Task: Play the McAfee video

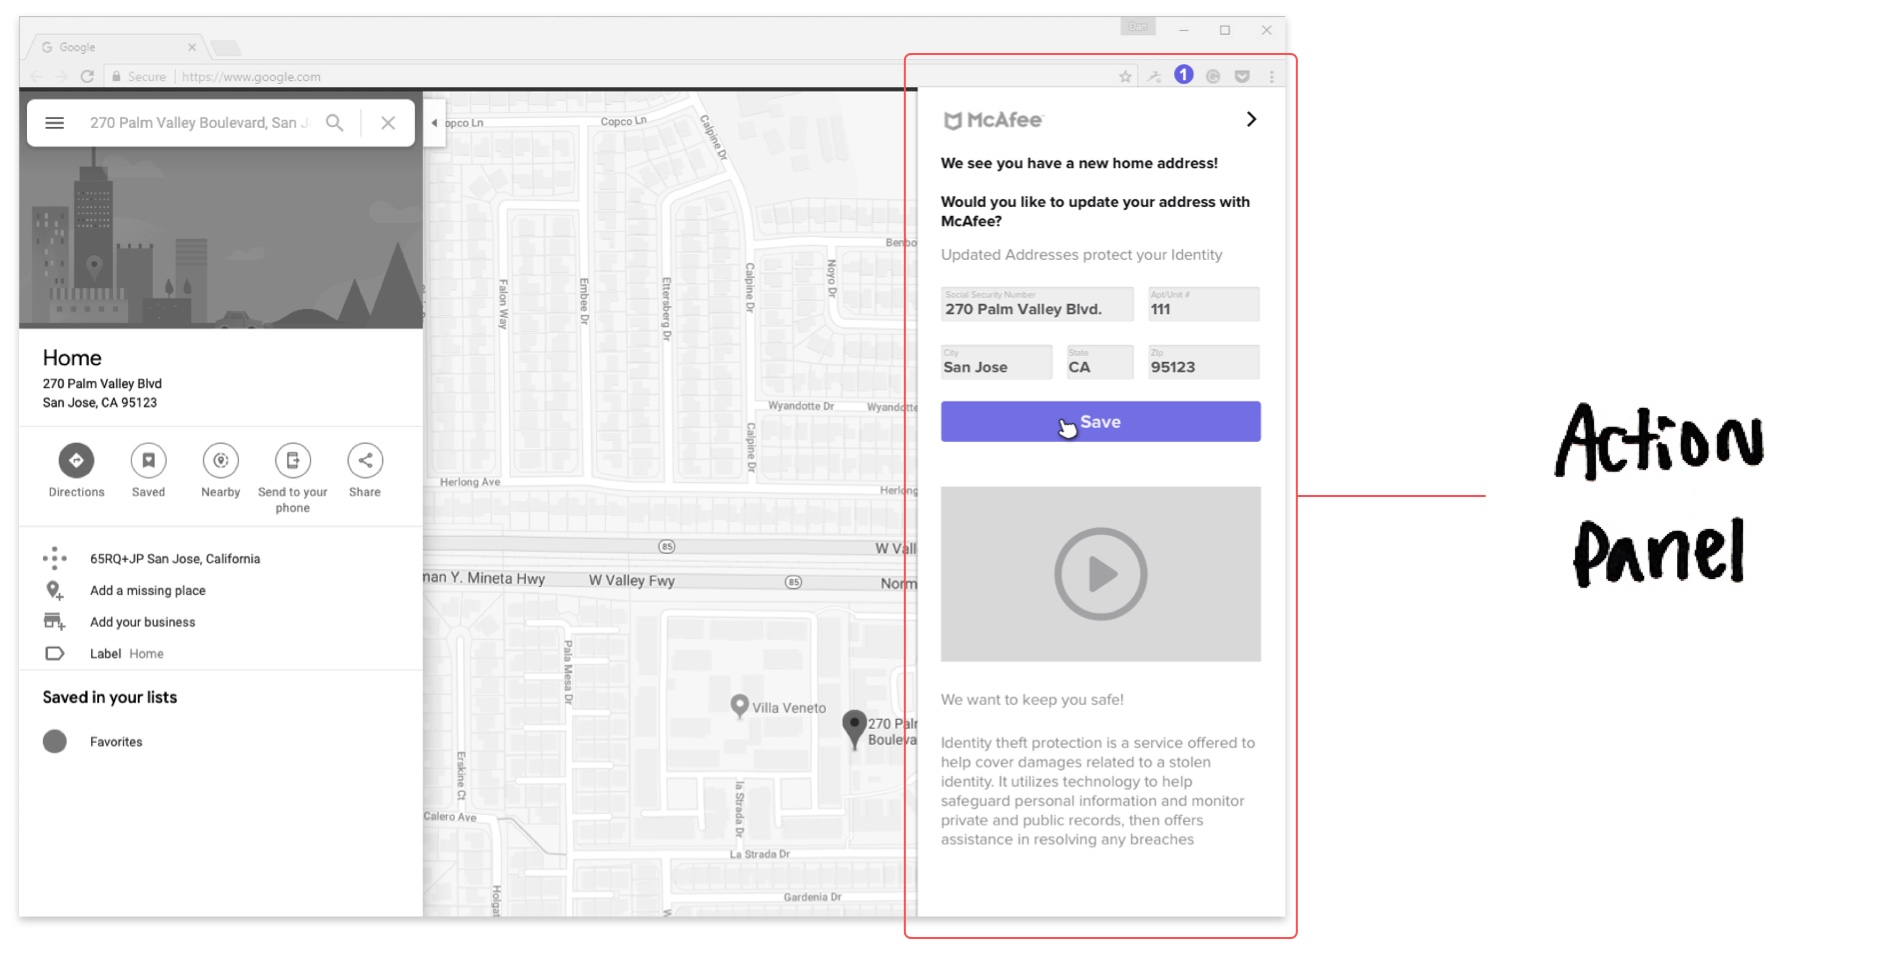Action: 1100,574
